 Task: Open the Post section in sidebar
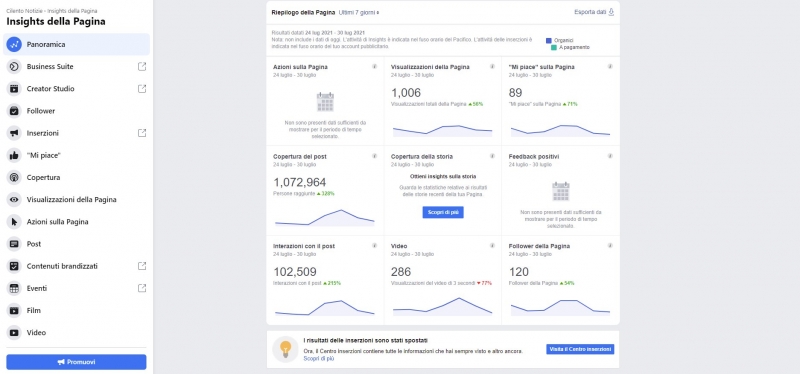pyautogui.click(x=77, y=244)
